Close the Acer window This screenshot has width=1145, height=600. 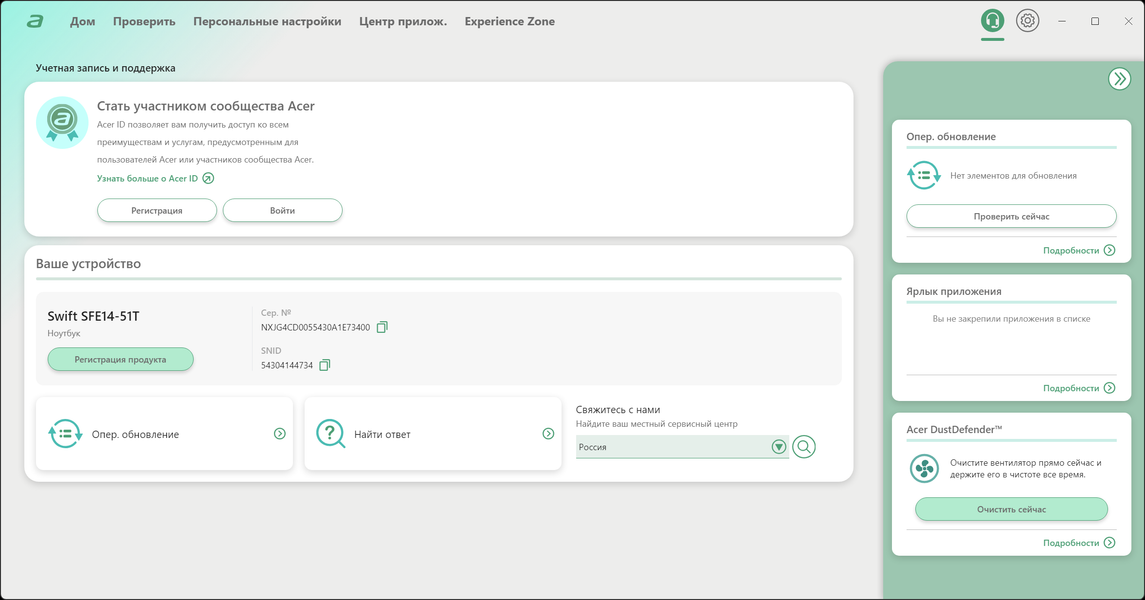coord(1128,21)
